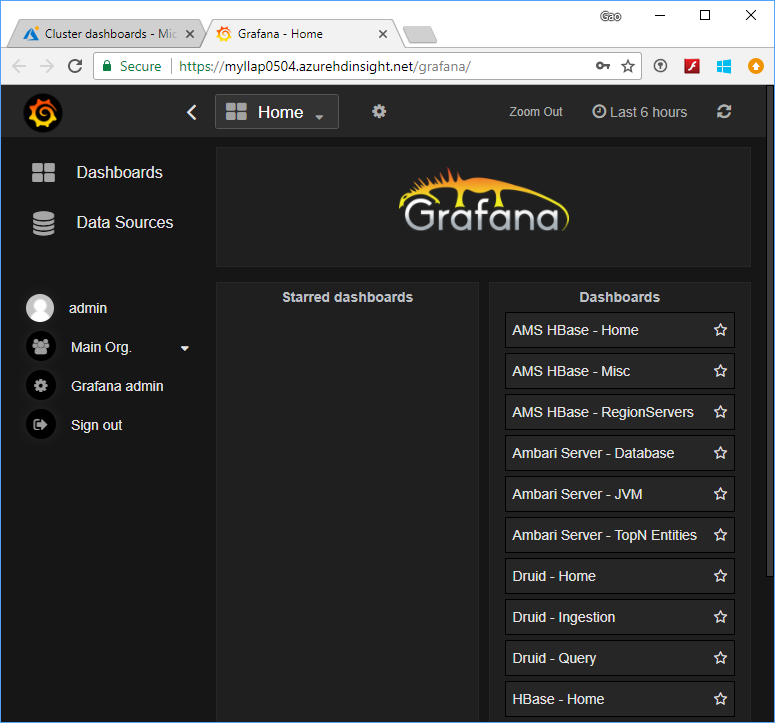This screenshot has width=775, height=723.
Task: Click the Zoom Out button
Action: 536,112
